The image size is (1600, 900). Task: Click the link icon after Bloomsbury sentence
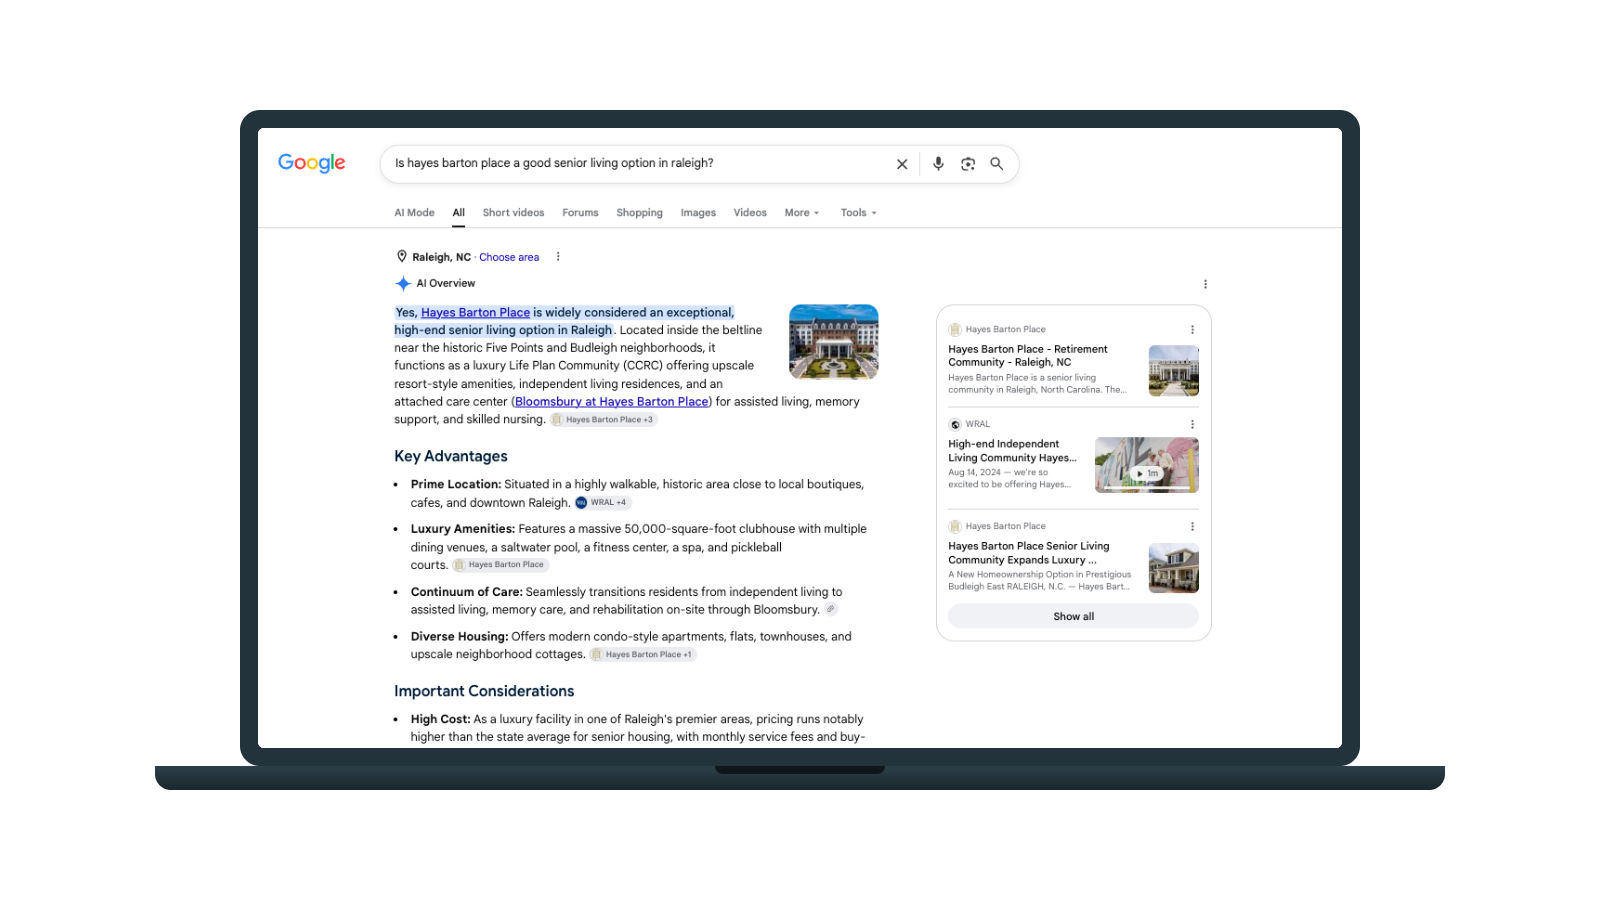point(831,609)
